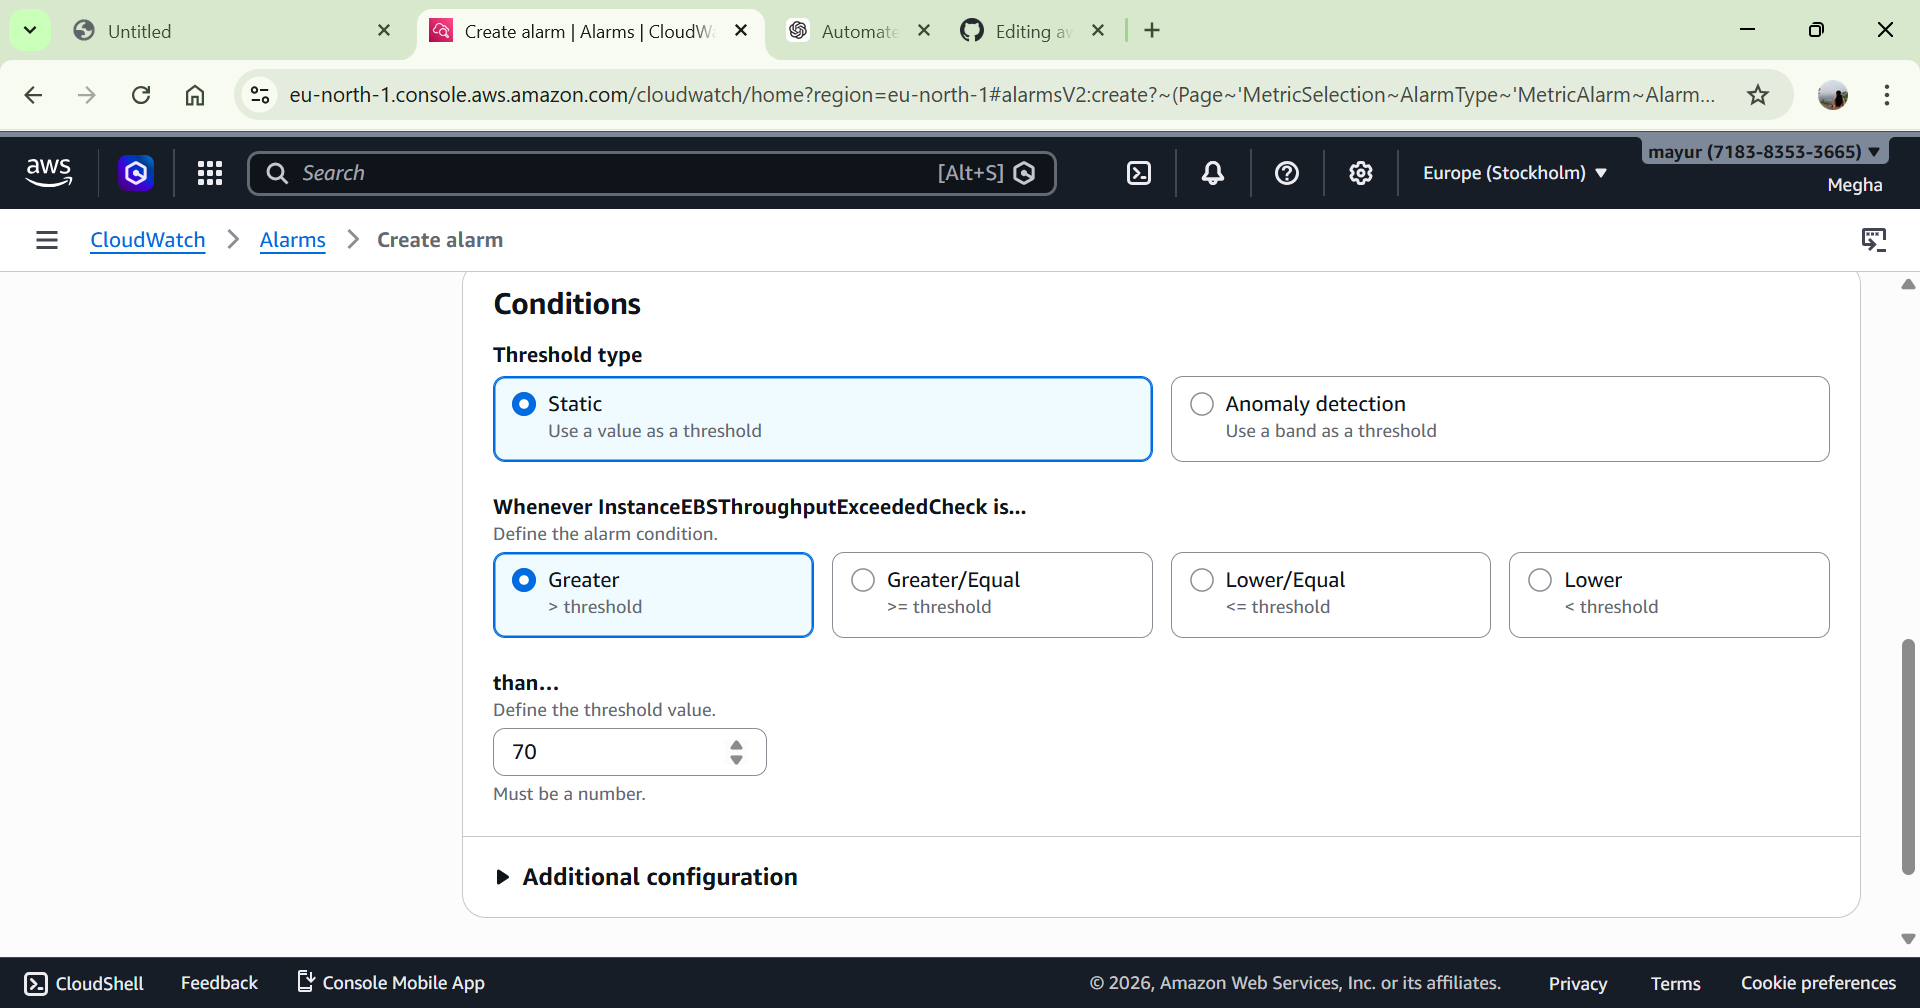Open the notifications bell
This screenshot has width=1920, height=1008.
1212,173
